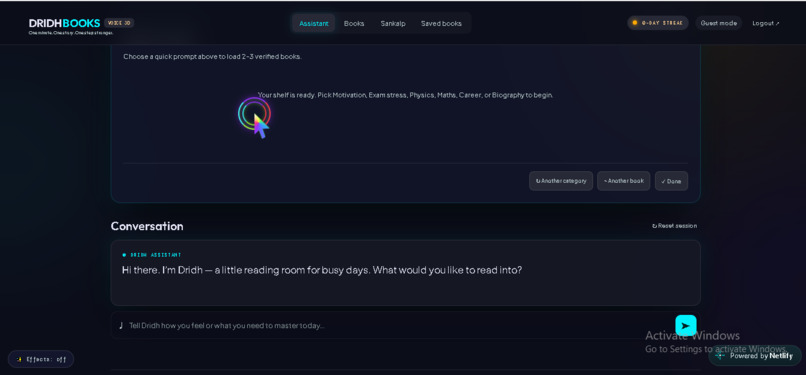
Task: Click the music note icon in message box
Action: coord(121,325)
